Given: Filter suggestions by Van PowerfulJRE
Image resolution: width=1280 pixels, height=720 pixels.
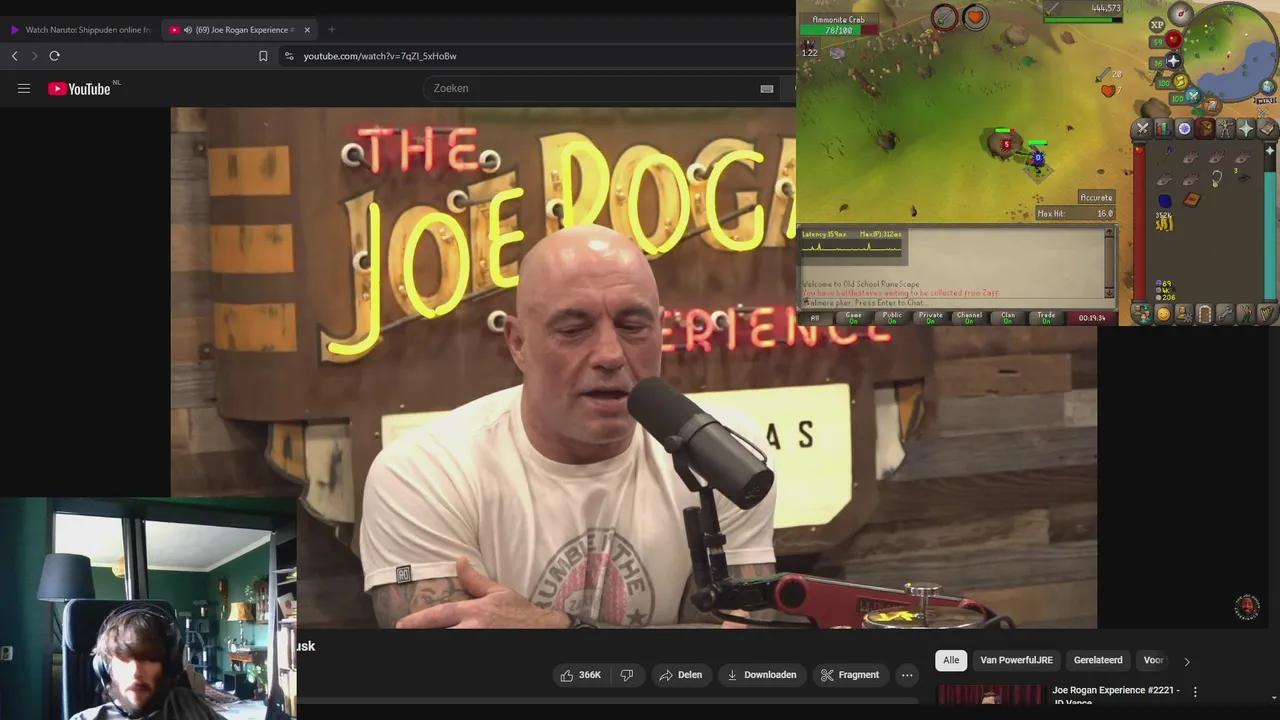Looking at the screenshot, I should point(1016,660).
